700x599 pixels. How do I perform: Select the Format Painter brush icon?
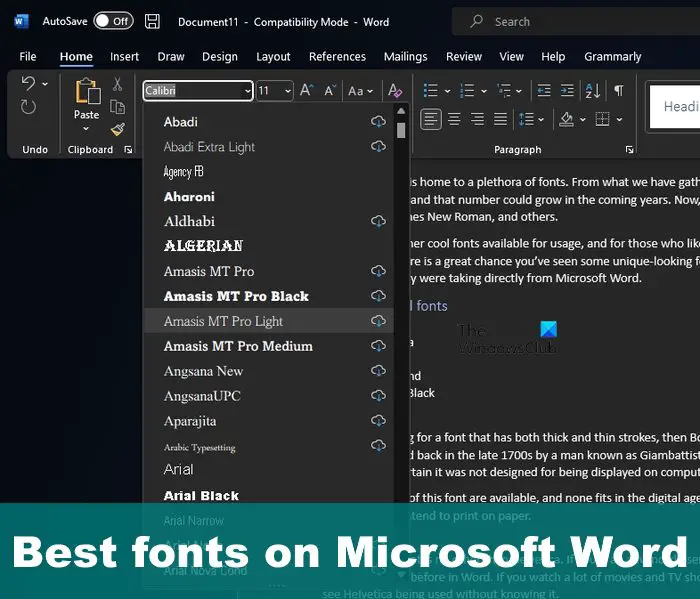click(118, 128)
